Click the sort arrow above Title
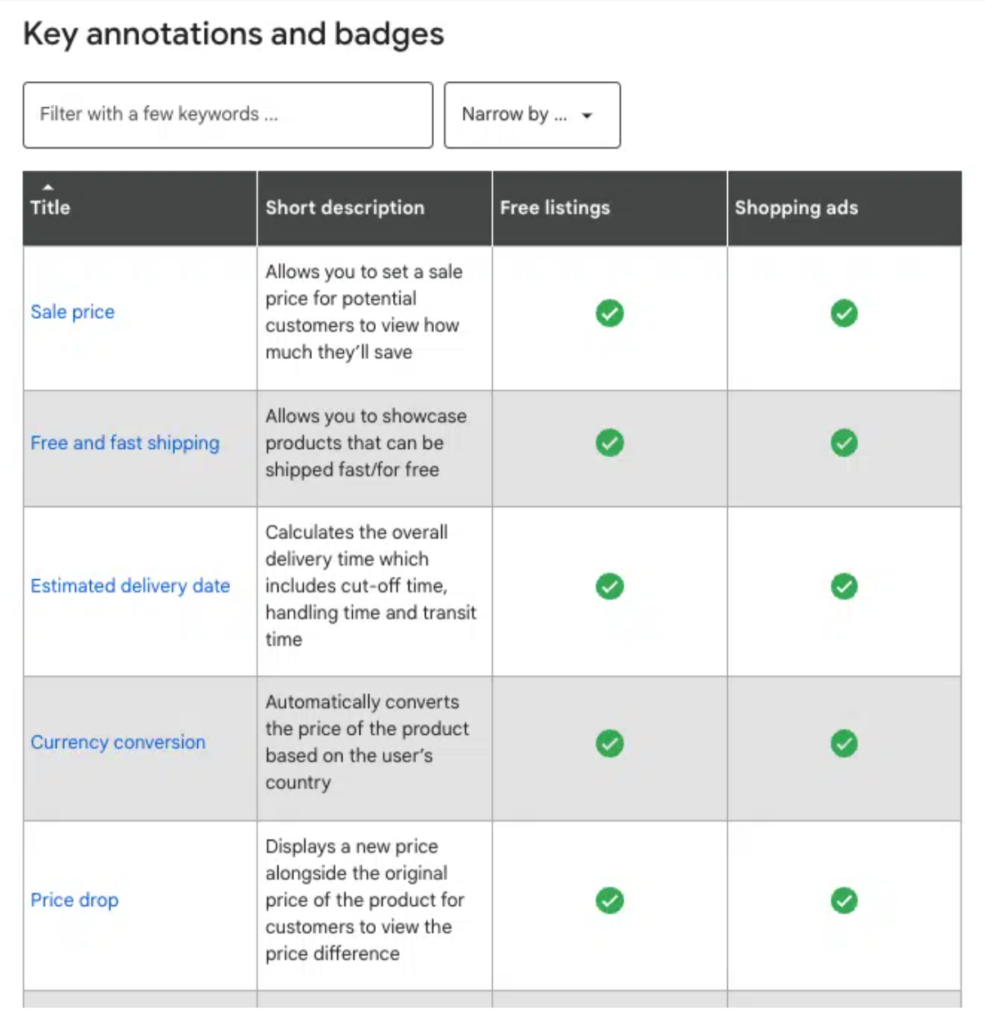Viewport: 985px width, 1024px height. coord(48,187)
